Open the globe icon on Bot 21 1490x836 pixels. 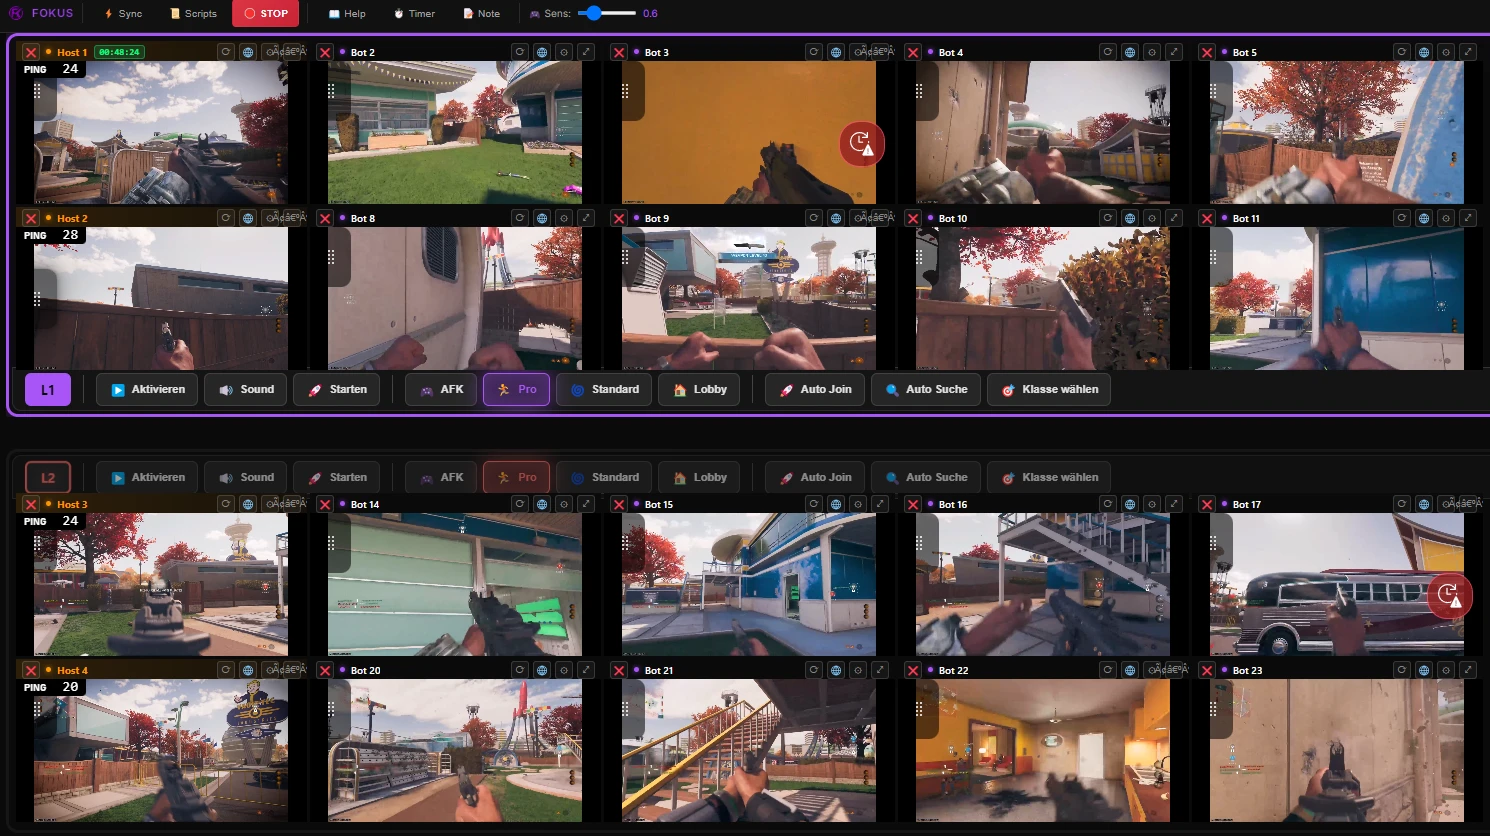(x=836, y=670)
